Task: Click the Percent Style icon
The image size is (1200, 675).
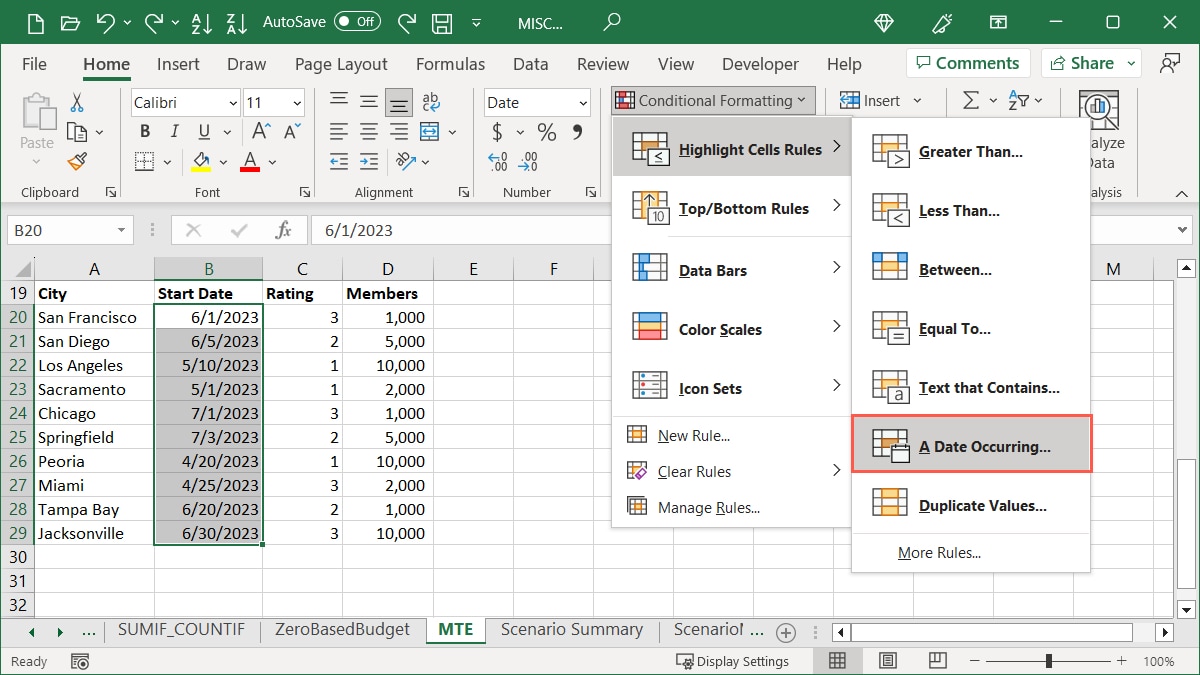Action: 546,132
